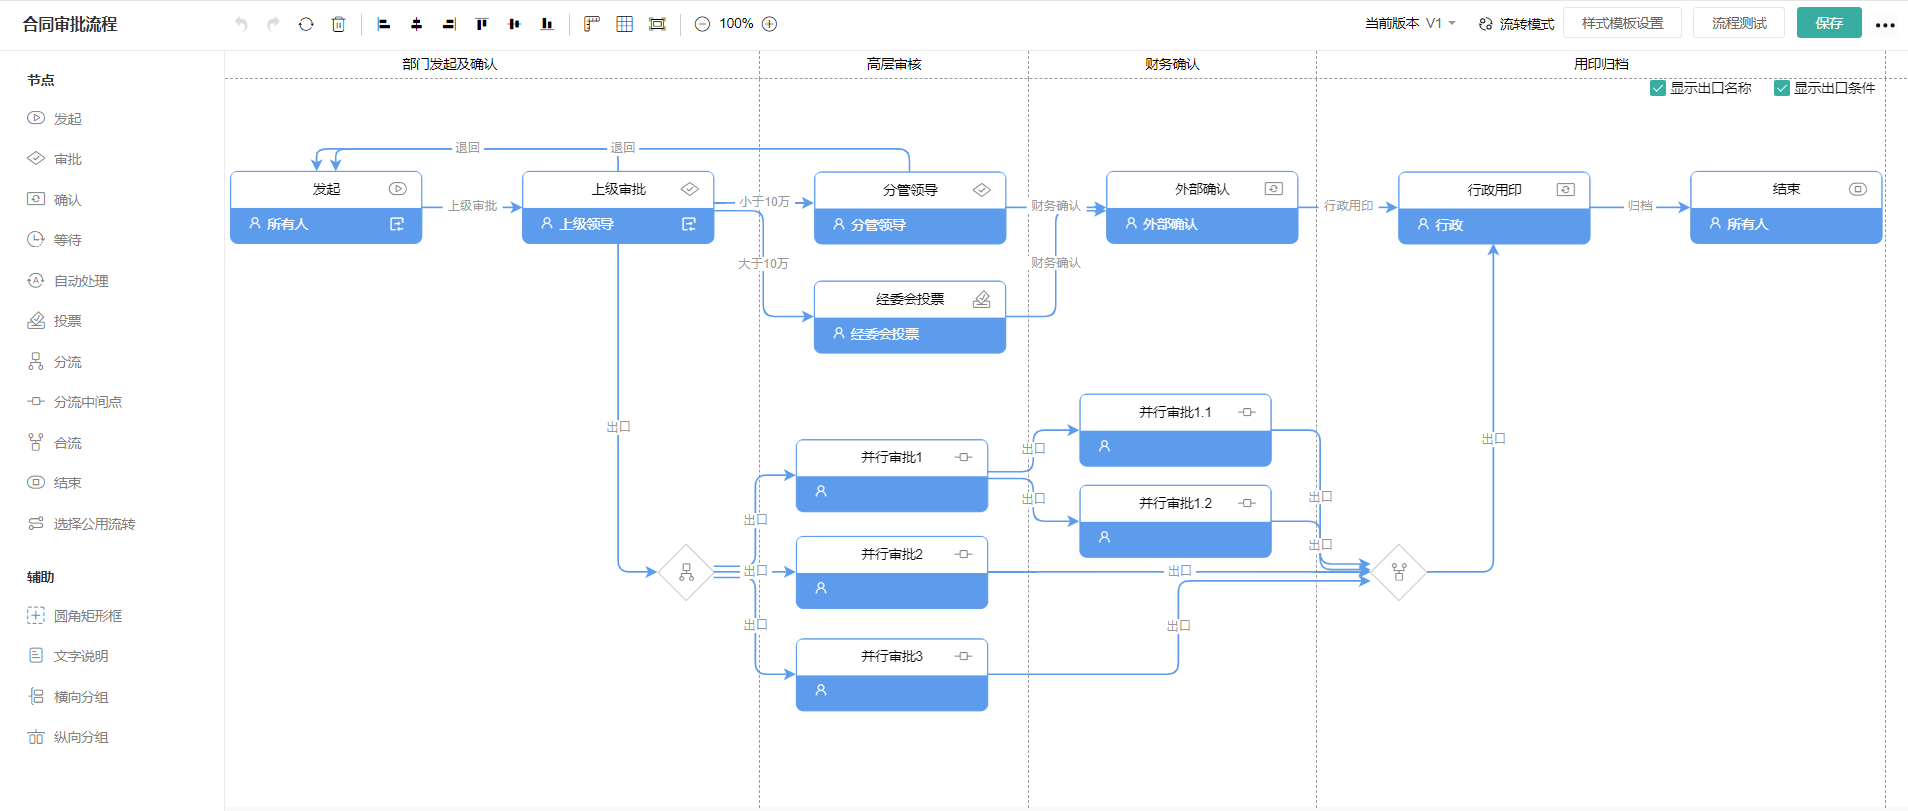Viewport: 1908px width, 811px height.
Task: Select 横向分组 auxiliary tool
Action: (x=68, y=697)
